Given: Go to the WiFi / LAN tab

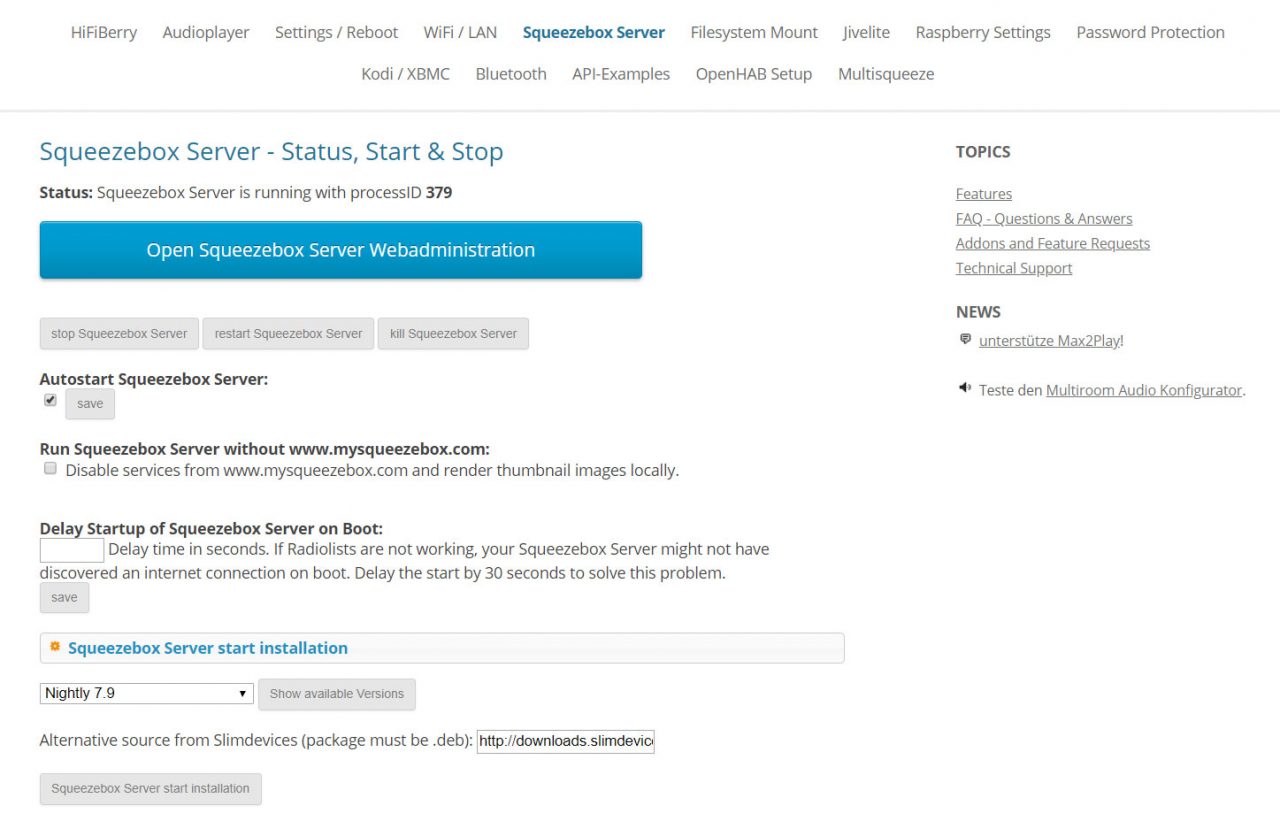Looking at the screenshot, I should pyautogui.click(x=460, y=32).
